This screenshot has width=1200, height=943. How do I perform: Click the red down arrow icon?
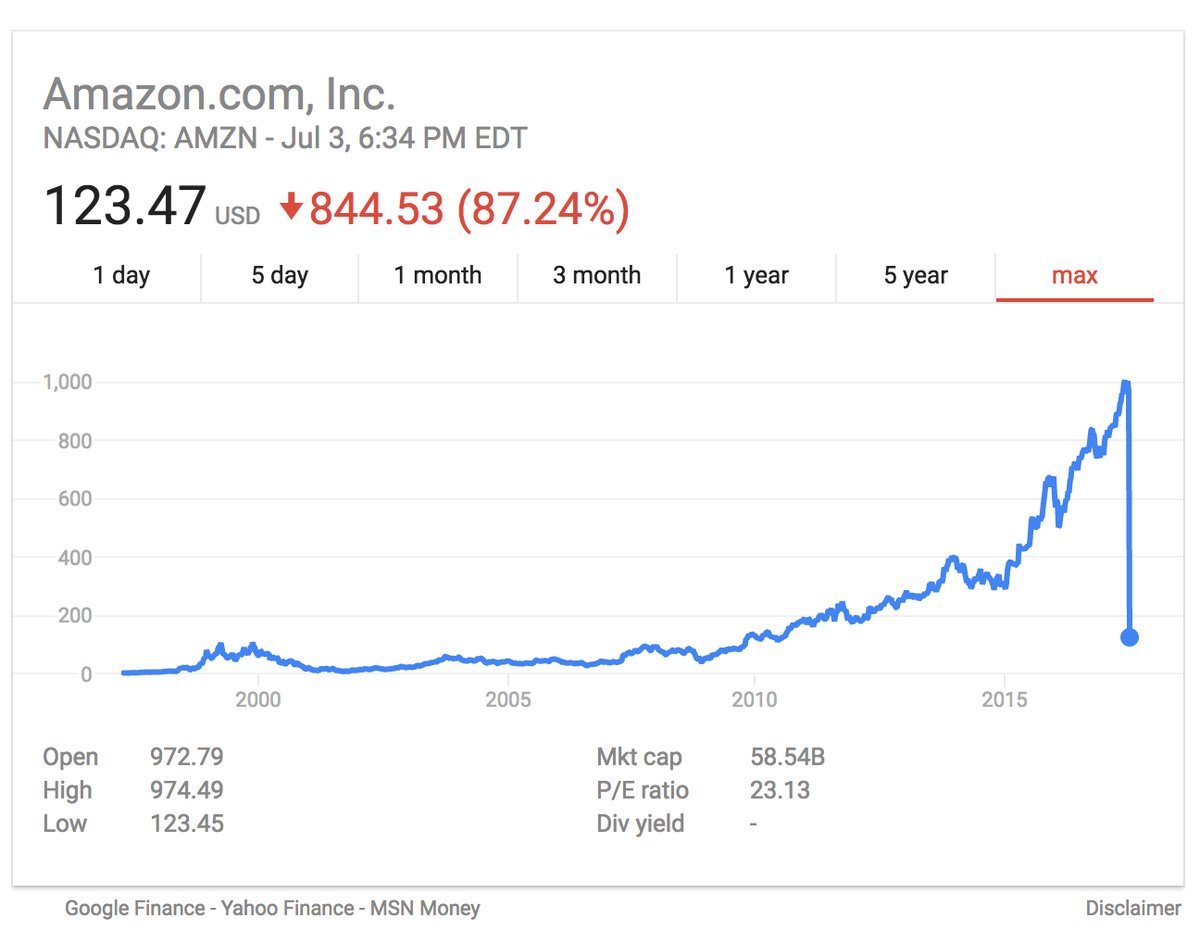click(291, 207)
